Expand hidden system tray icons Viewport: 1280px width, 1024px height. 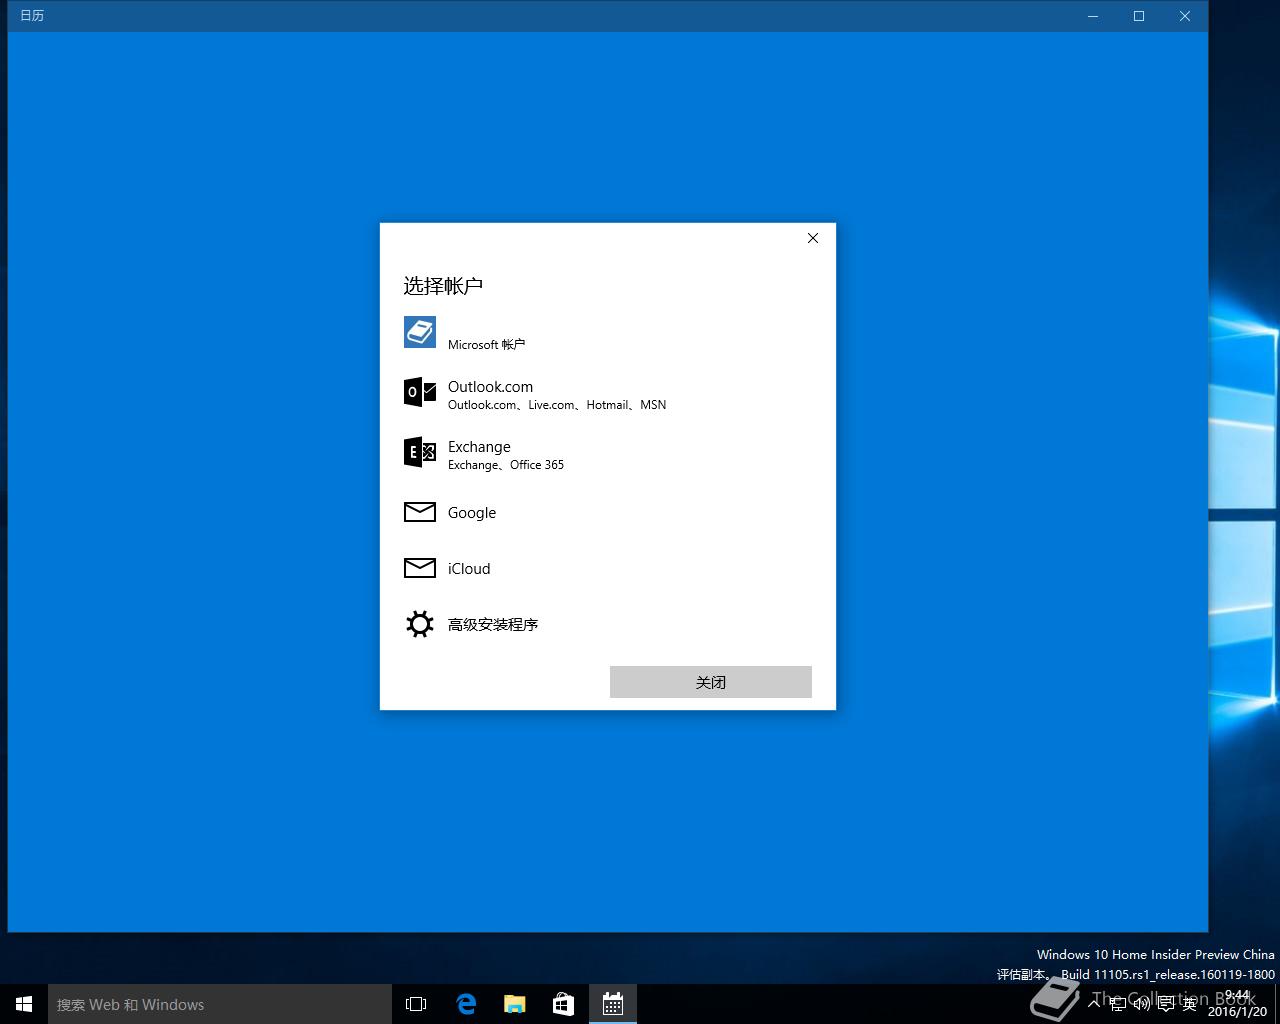[1095, 1003]
